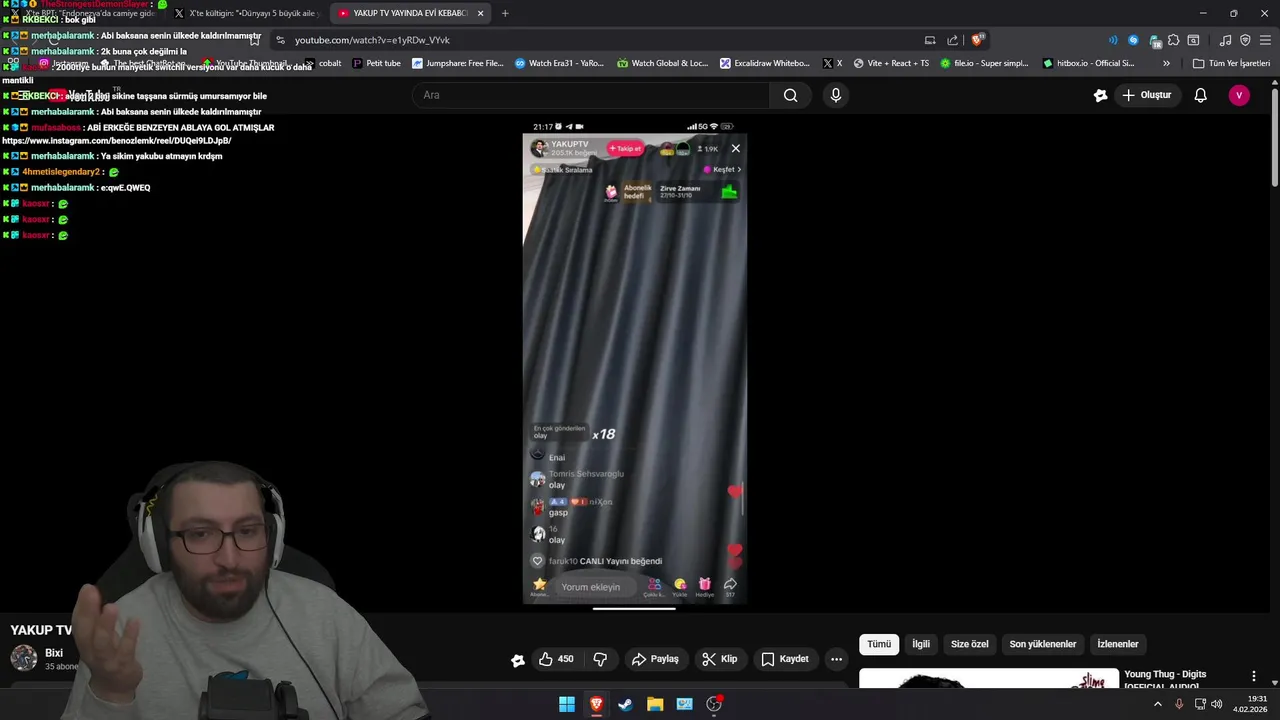
Task: Click the page scrollbar thumb
Action: pyautogui.click(x=1275, y=137)
